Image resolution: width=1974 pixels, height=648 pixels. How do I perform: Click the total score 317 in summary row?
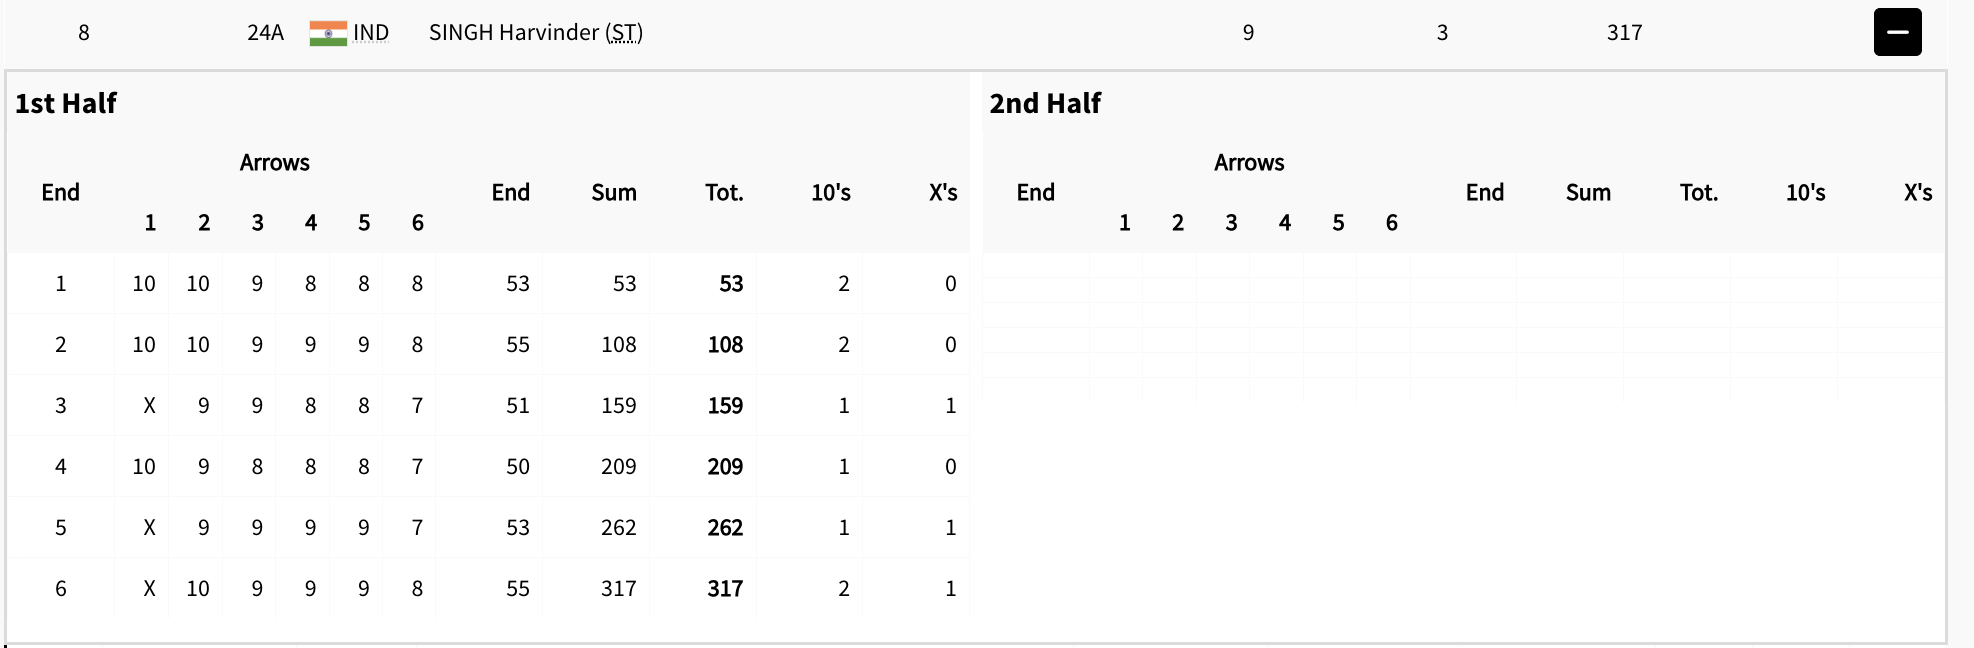(x=1624, y=33)
